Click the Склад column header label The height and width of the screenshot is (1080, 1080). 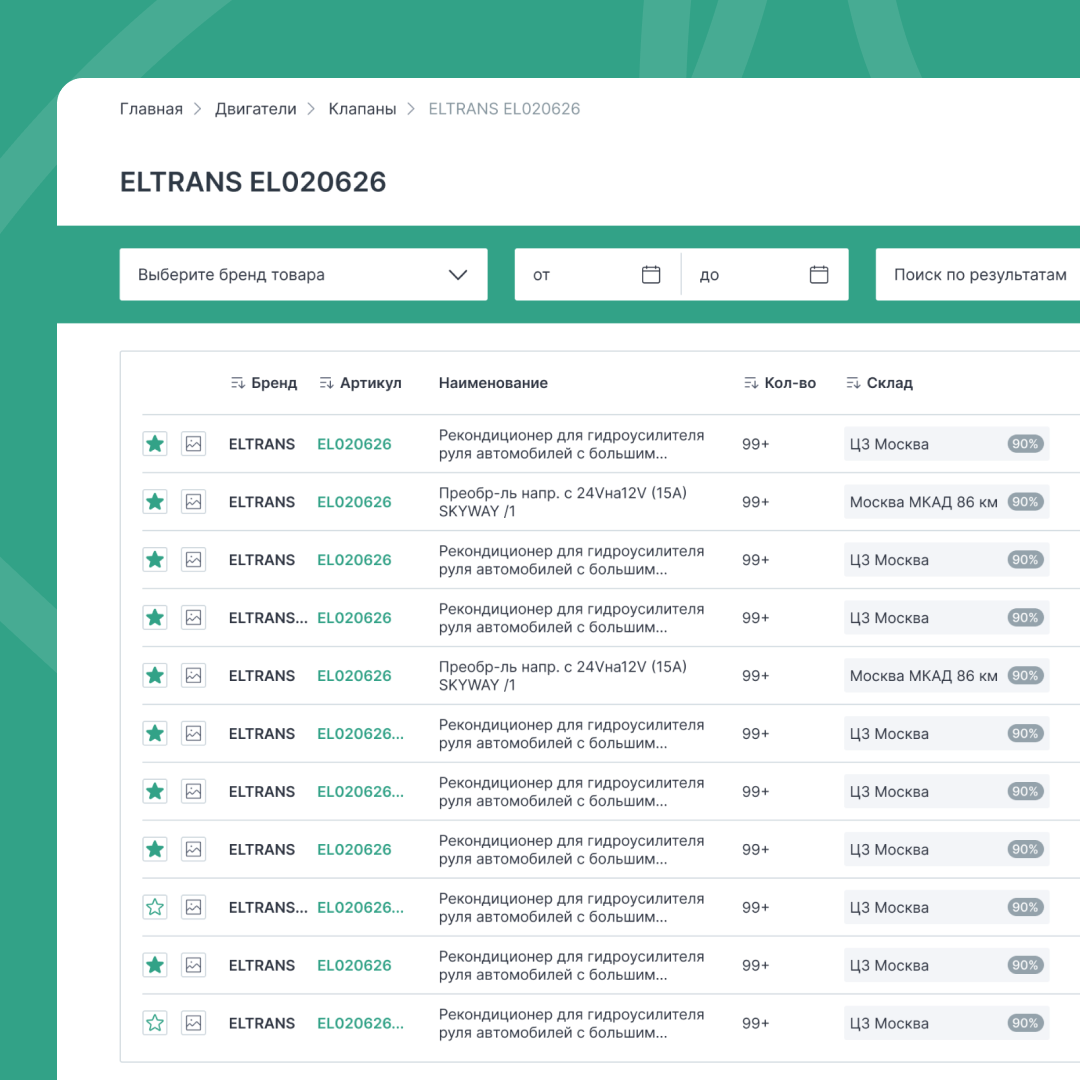[890, 383]
